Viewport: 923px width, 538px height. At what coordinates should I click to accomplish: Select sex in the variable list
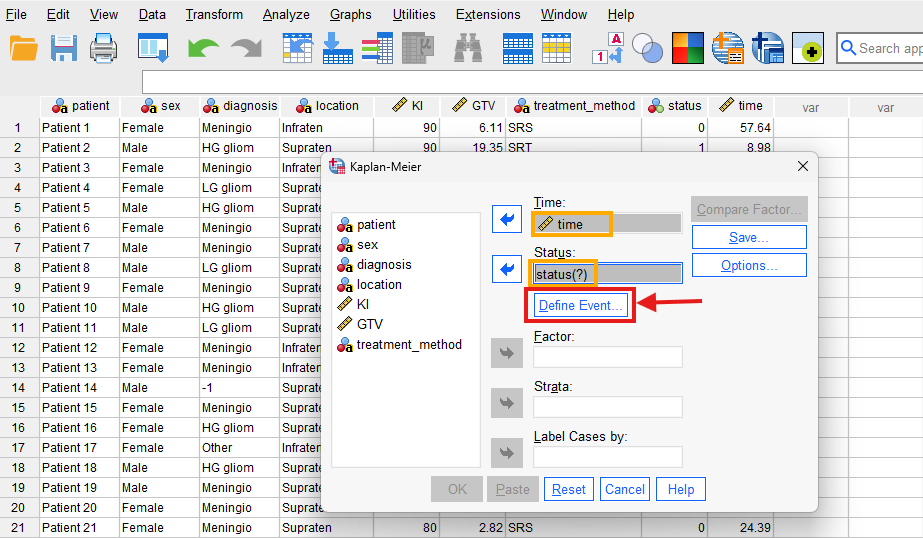tap(357, 245)
